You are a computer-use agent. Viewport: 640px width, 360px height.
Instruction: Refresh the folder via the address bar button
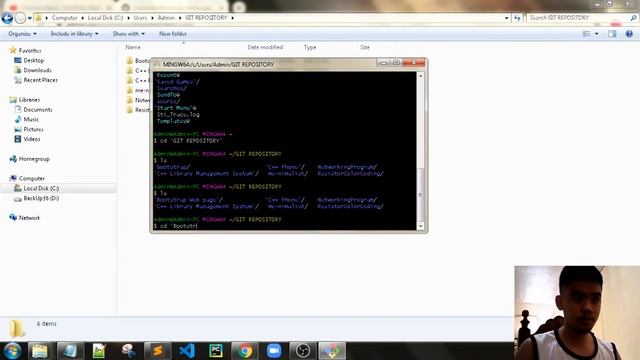[517, 18]
